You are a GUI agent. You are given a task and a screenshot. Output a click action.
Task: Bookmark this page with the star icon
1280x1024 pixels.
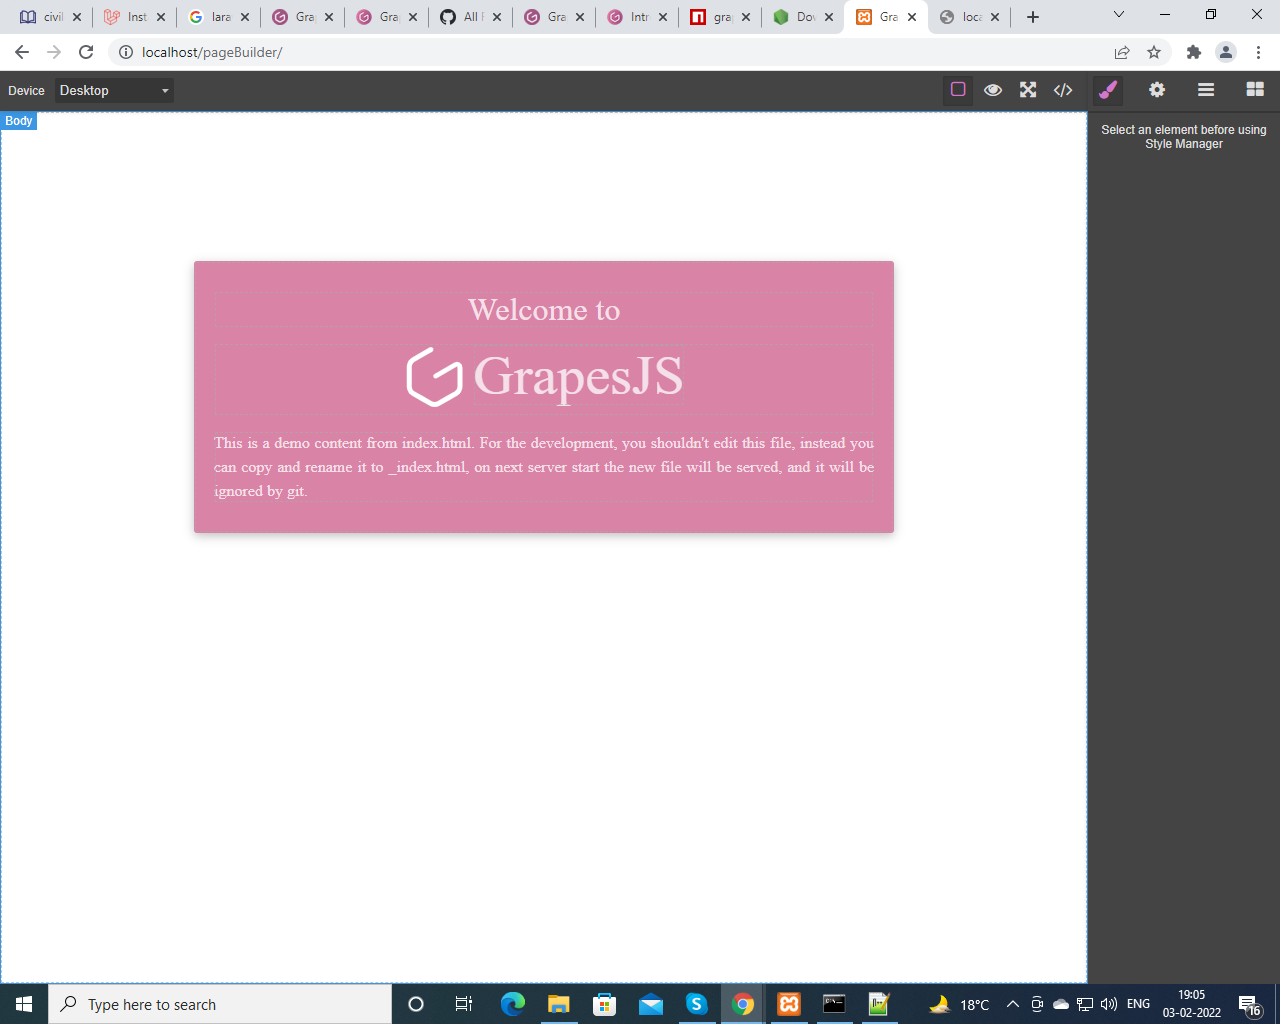point(1154,52)
